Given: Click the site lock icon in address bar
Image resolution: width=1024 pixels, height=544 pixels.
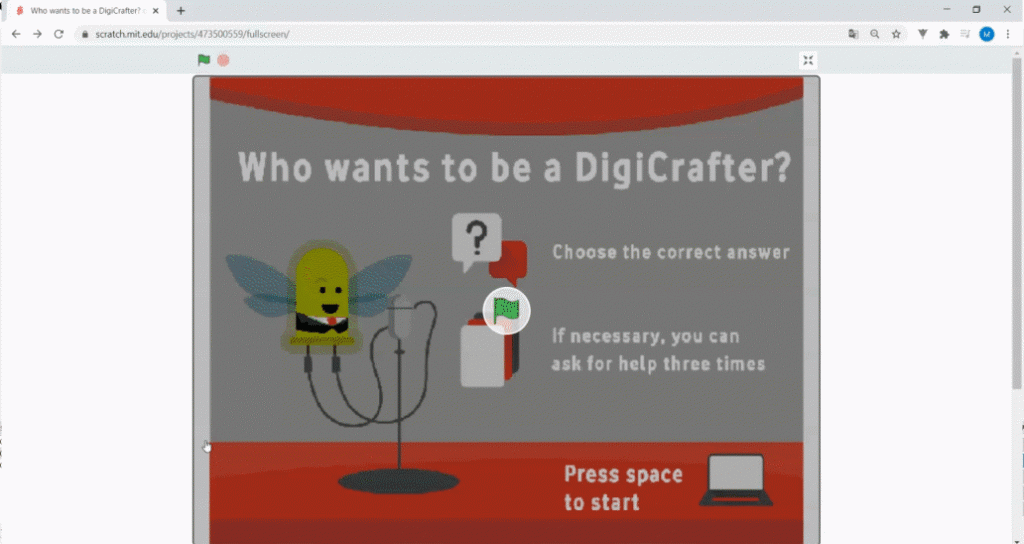Looking at the screenshot, I should point(84,34).
